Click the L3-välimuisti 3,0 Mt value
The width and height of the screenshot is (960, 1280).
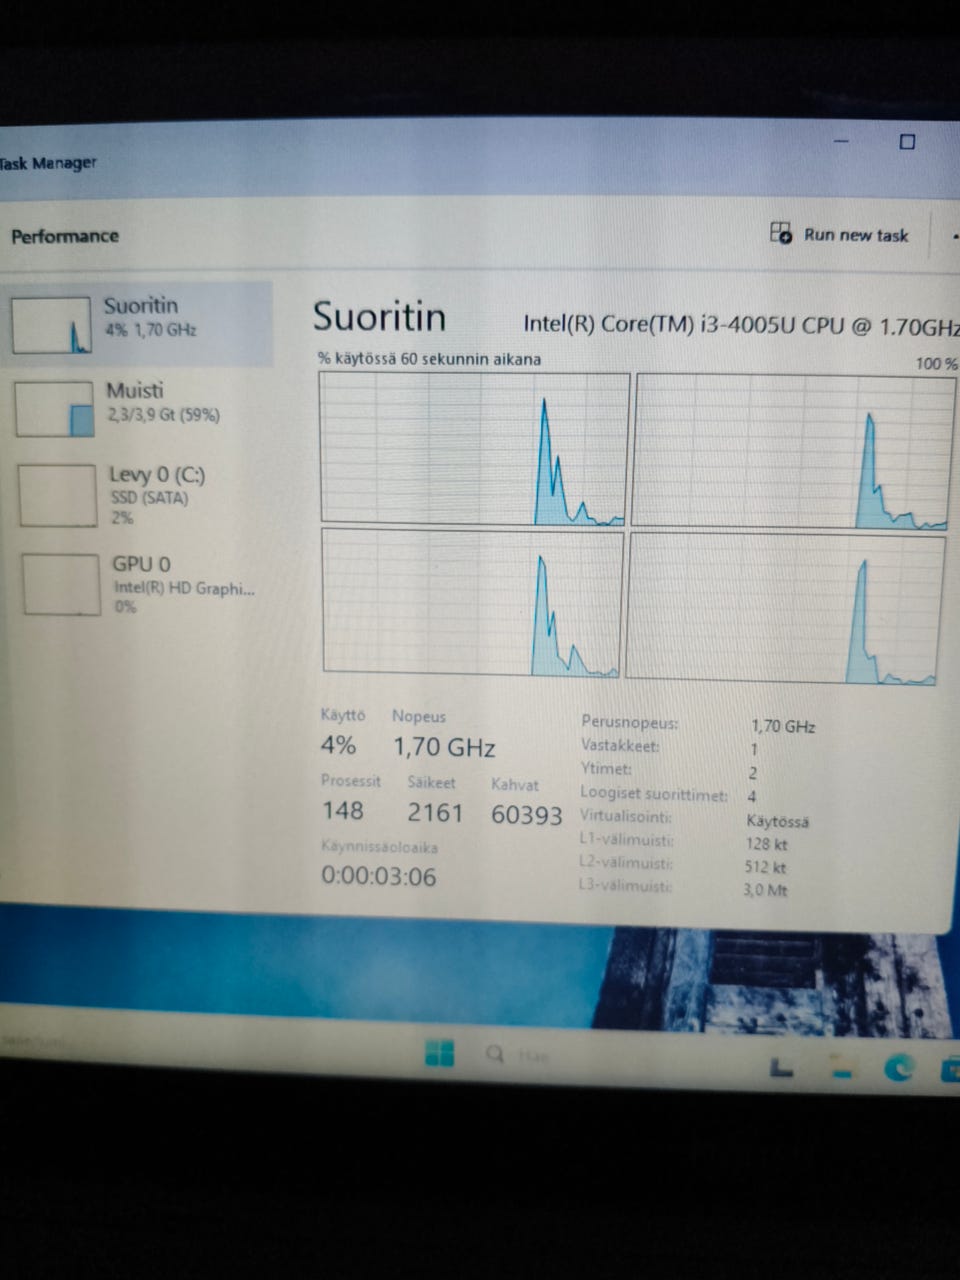(765, 889)
